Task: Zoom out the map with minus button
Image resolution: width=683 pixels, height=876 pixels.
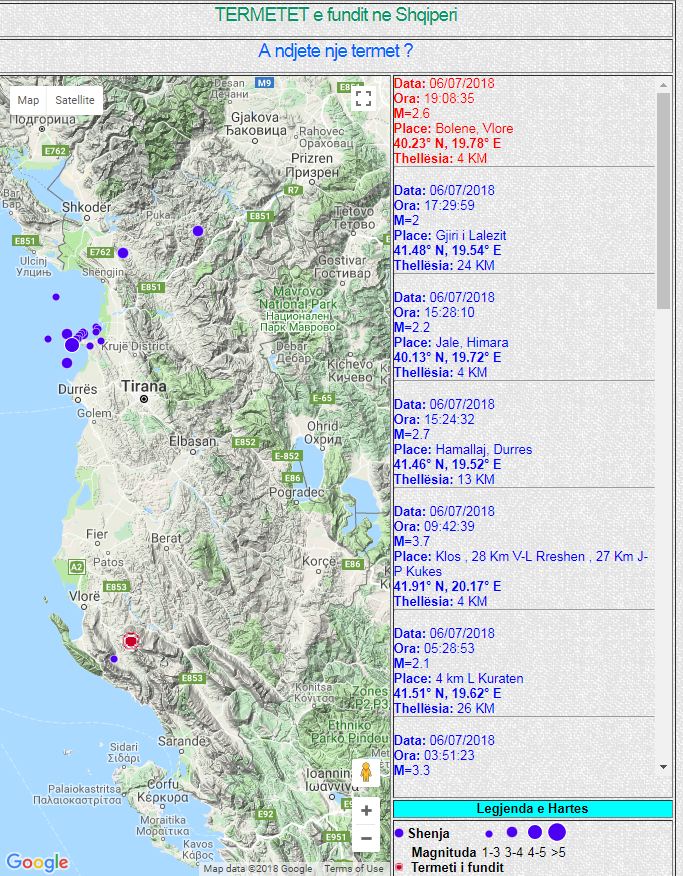Action: click(x=366, y=838)
